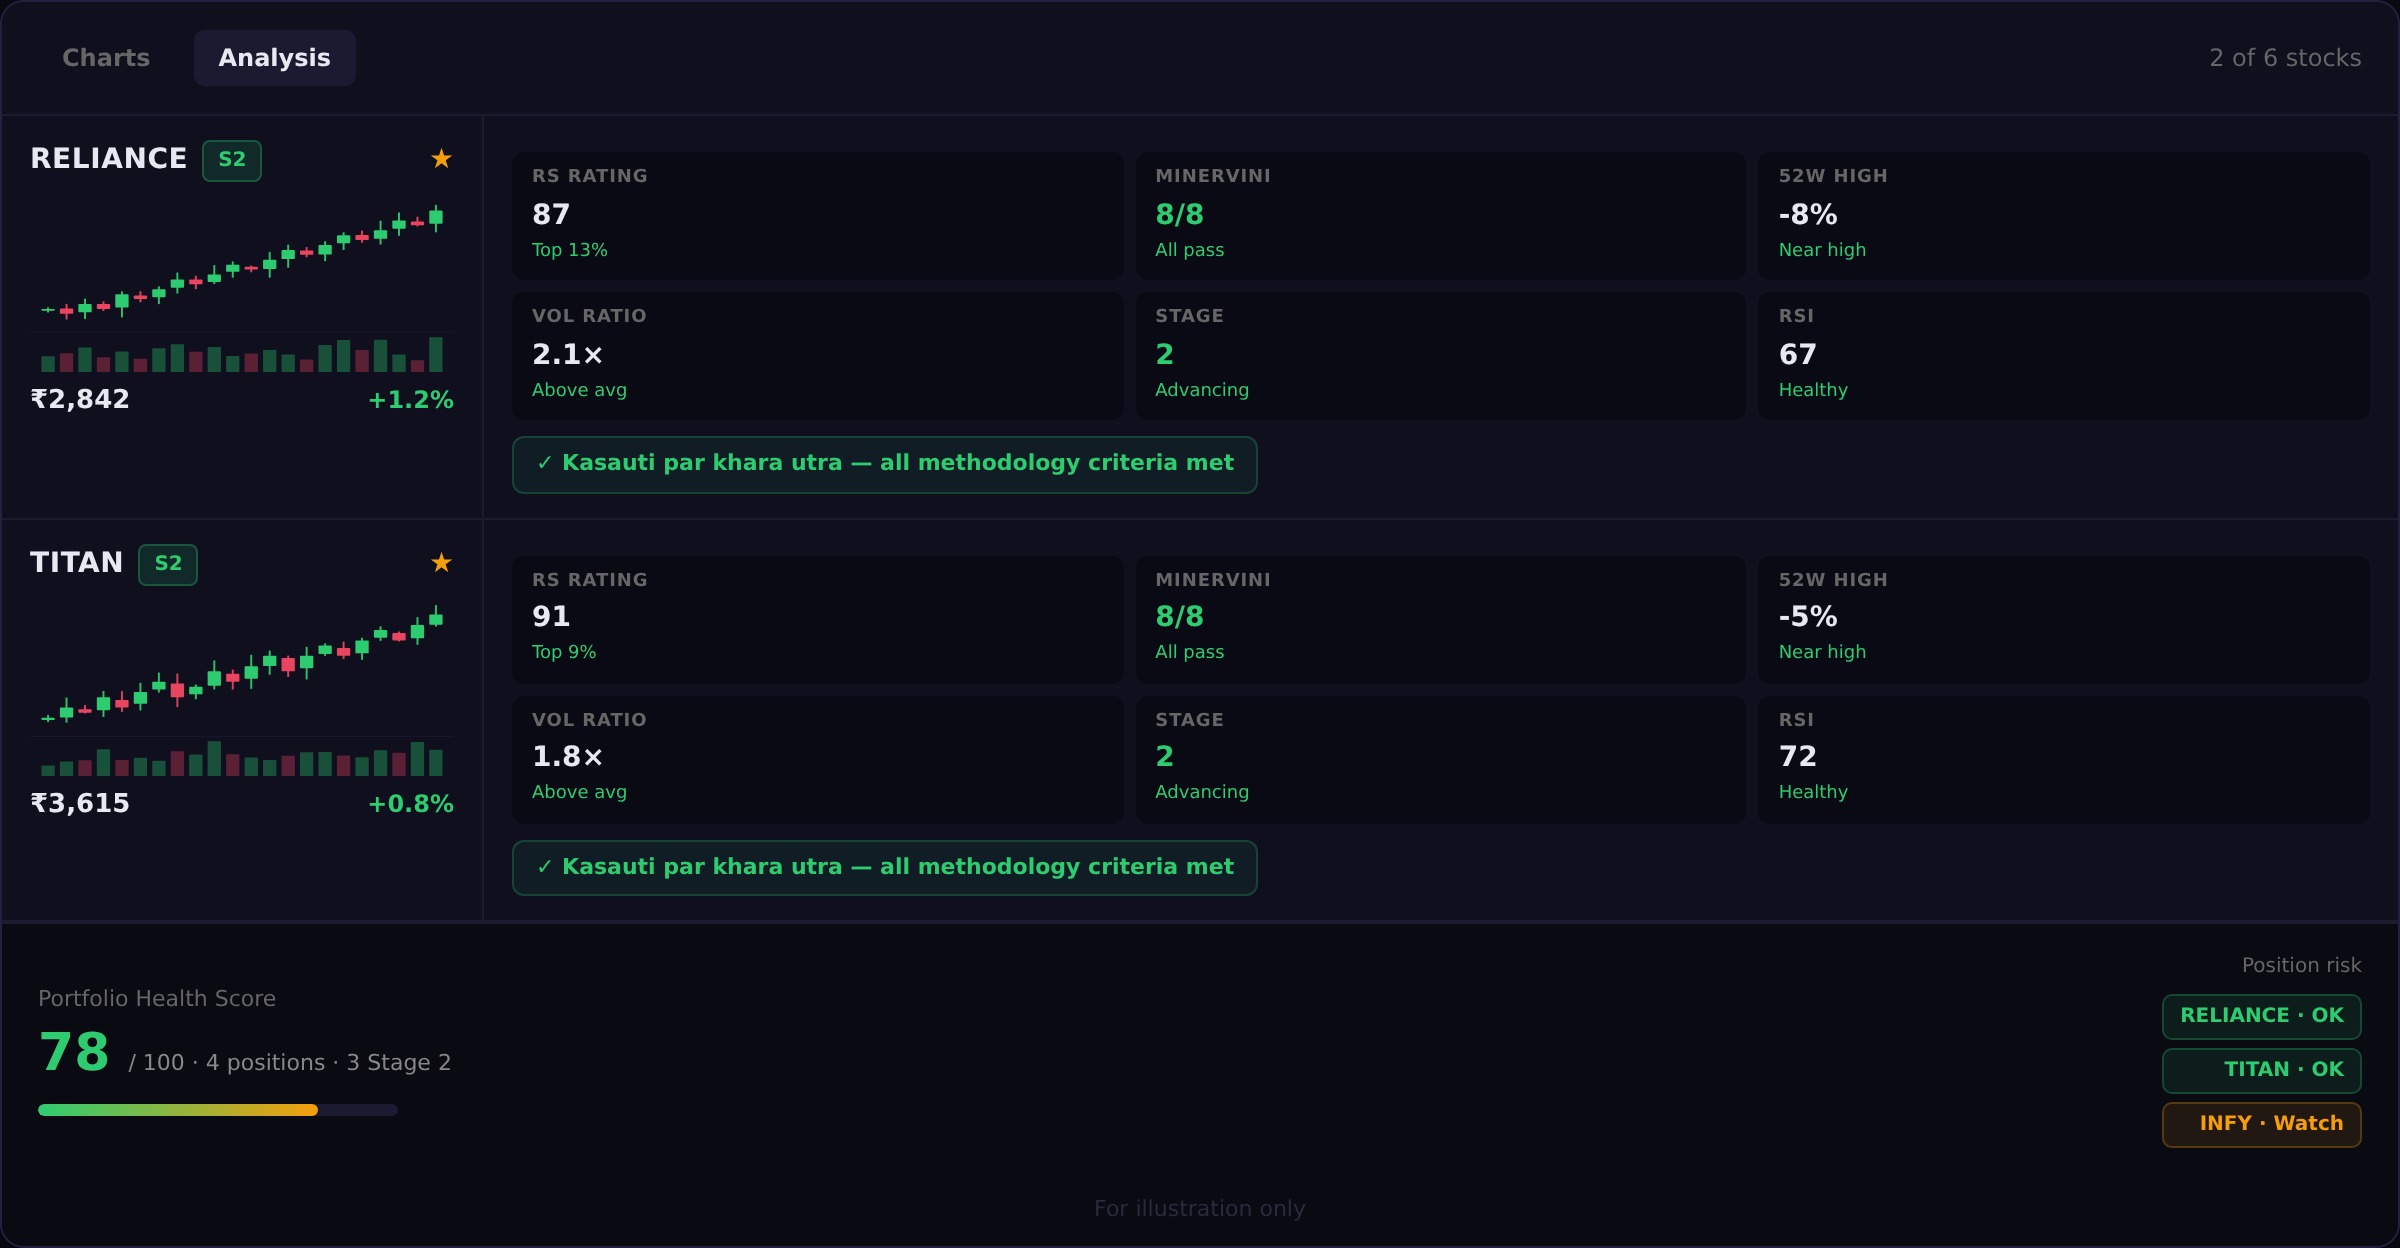The width and height of the screenshot is (2400, 1248).
Task: Click the 'Top 13%' RS rating note
Action: click(x=570, y=250)
